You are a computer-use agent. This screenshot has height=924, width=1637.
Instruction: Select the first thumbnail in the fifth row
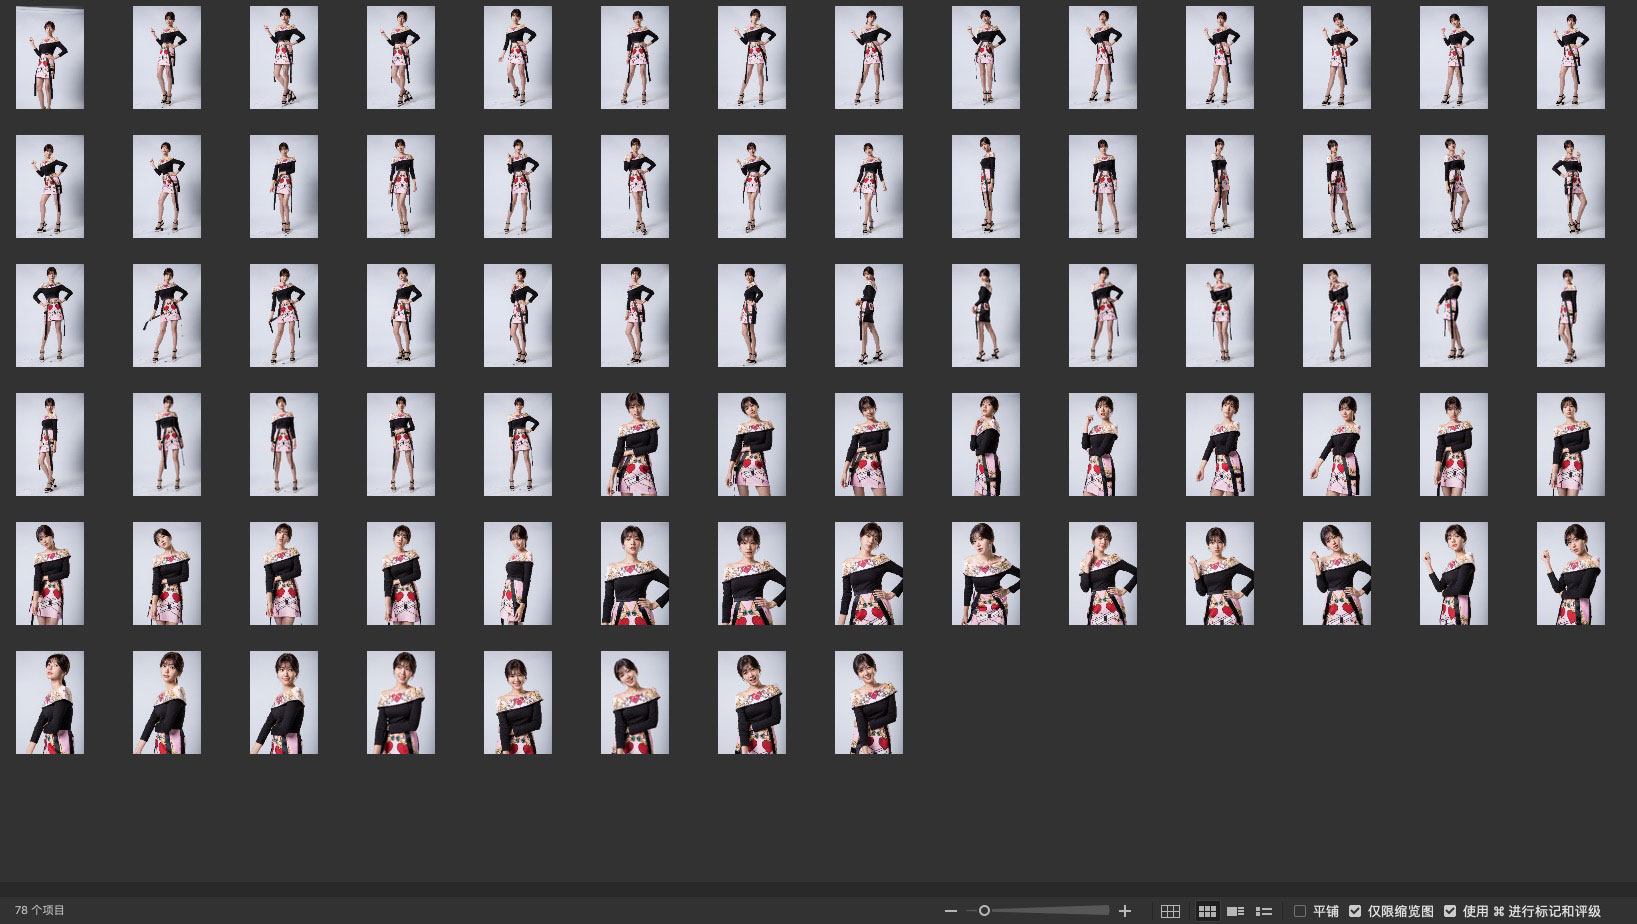pos(50,574)
